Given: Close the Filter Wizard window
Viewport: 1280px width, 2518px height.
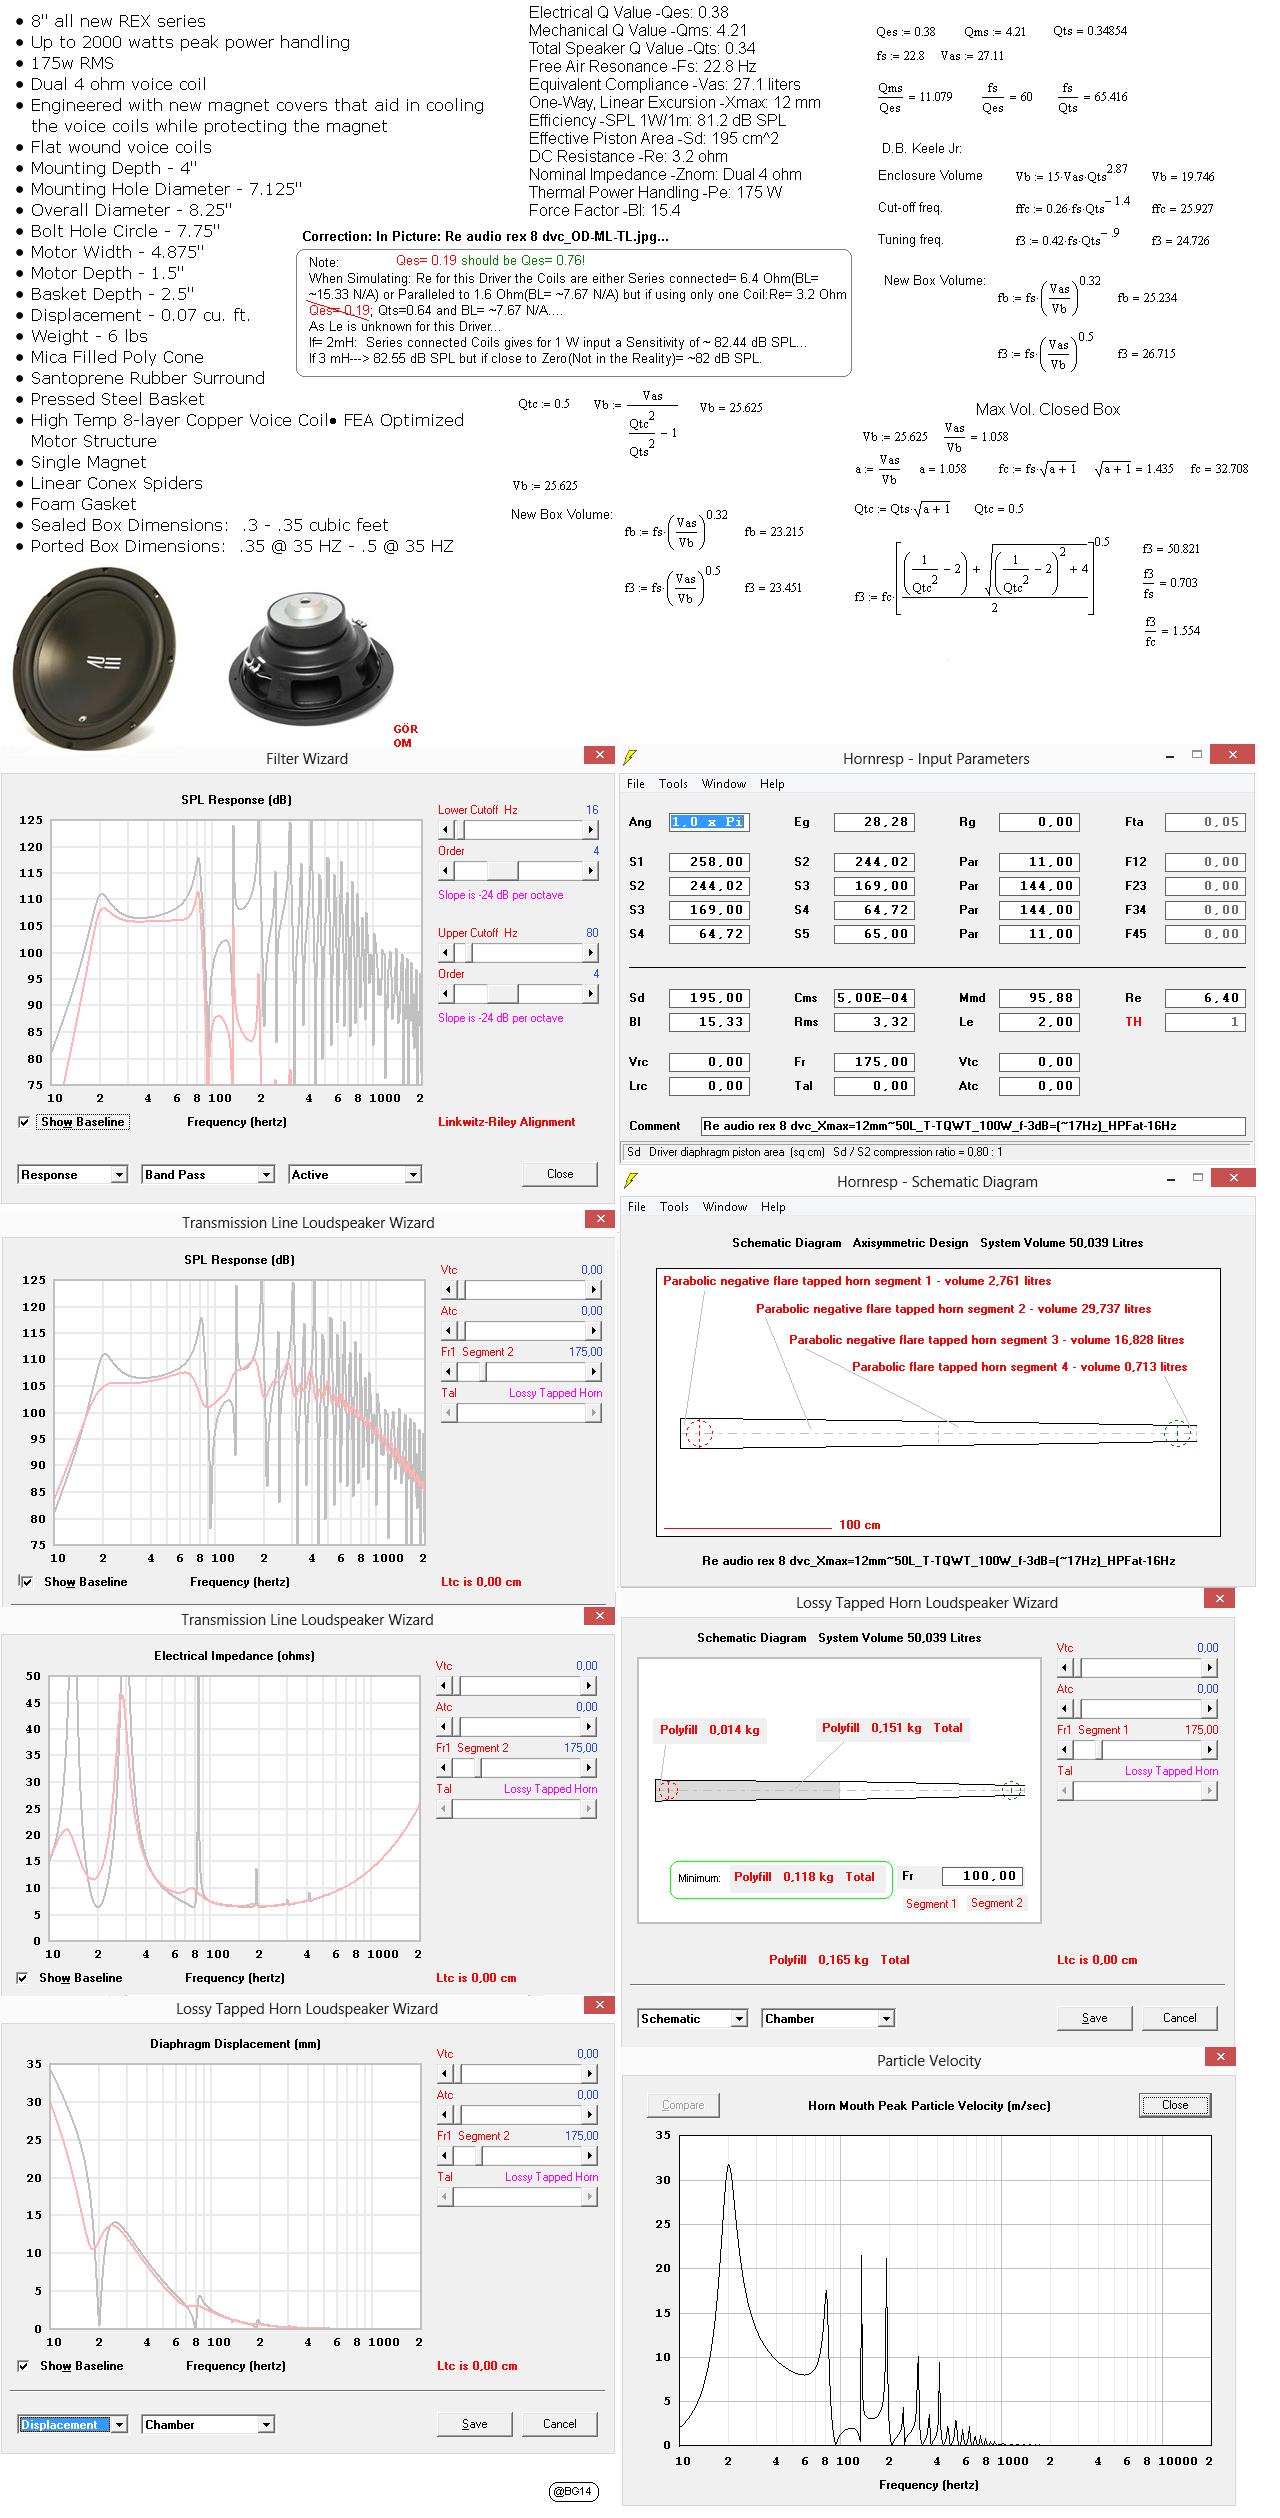Looking at the screenshot, I should coord(599,755).
